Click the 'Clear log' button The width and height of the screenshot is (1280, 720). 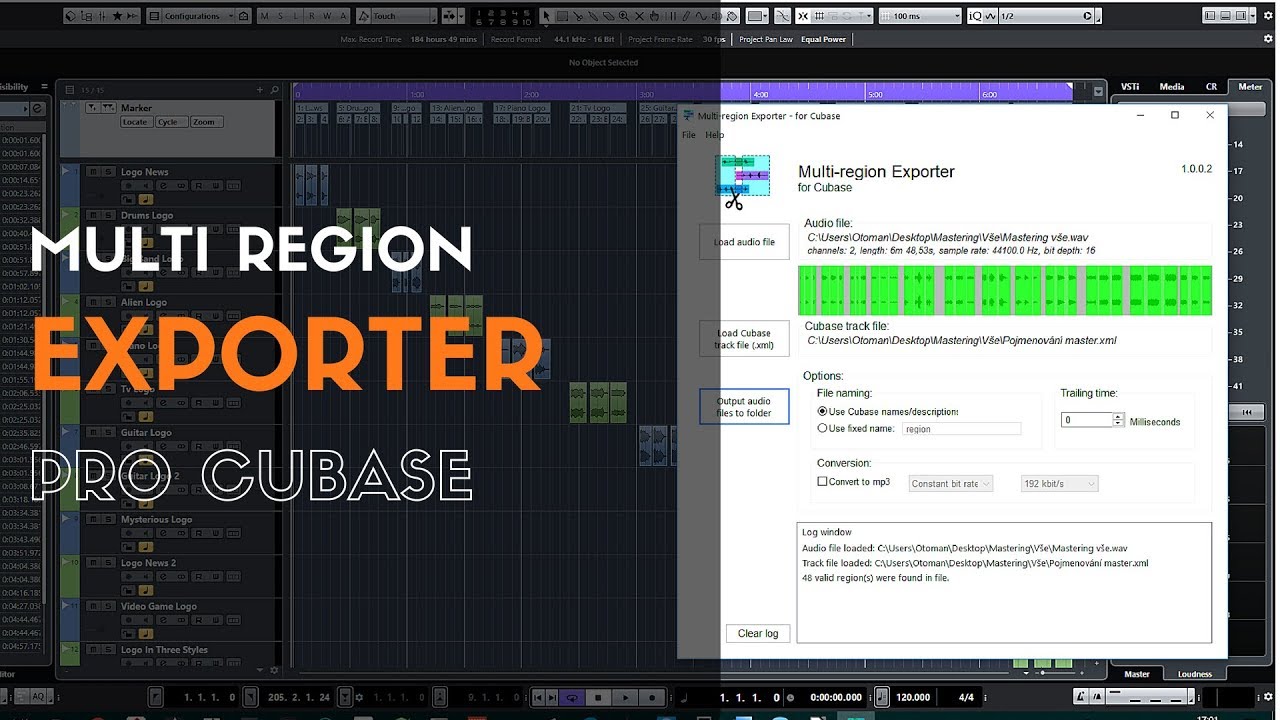(x=758, y=633)
